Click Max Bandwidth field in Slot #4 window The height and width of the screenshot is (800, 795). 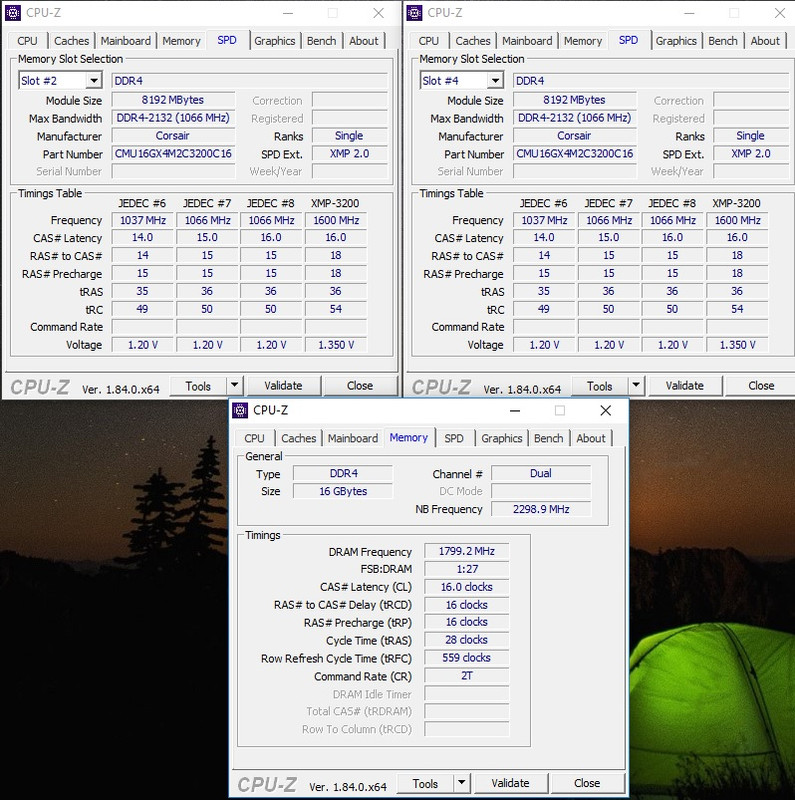[575, 118]
